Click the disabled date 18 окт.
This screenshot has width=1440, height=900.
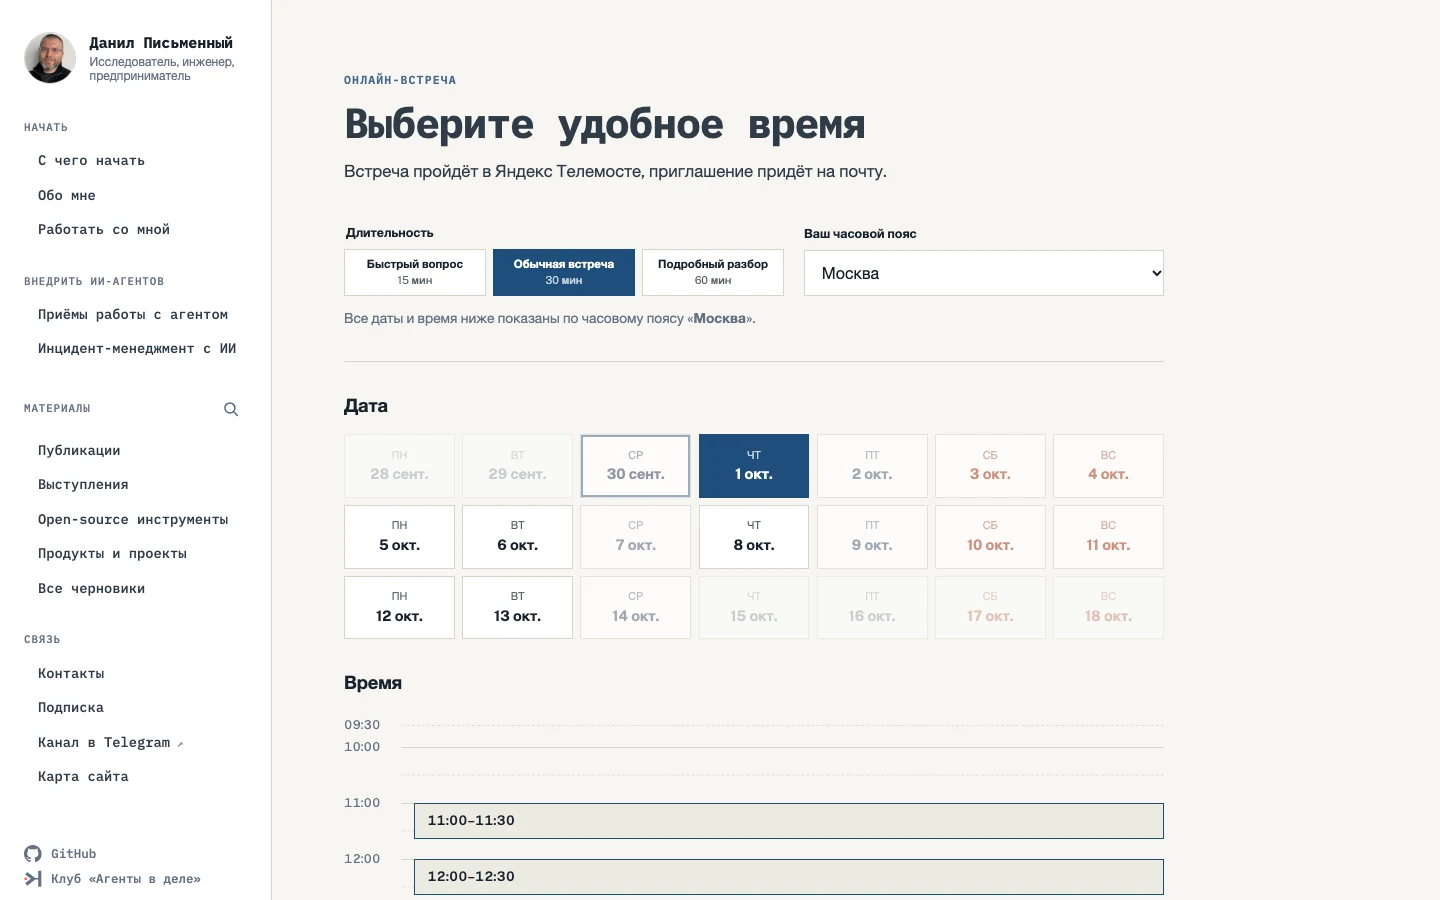pos(1108,607)
